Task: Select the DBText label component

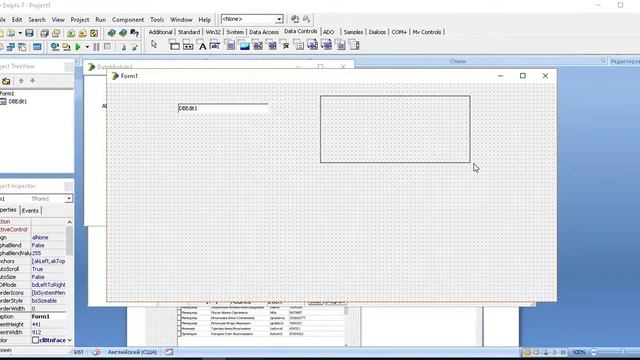Action: coord(202,45)
